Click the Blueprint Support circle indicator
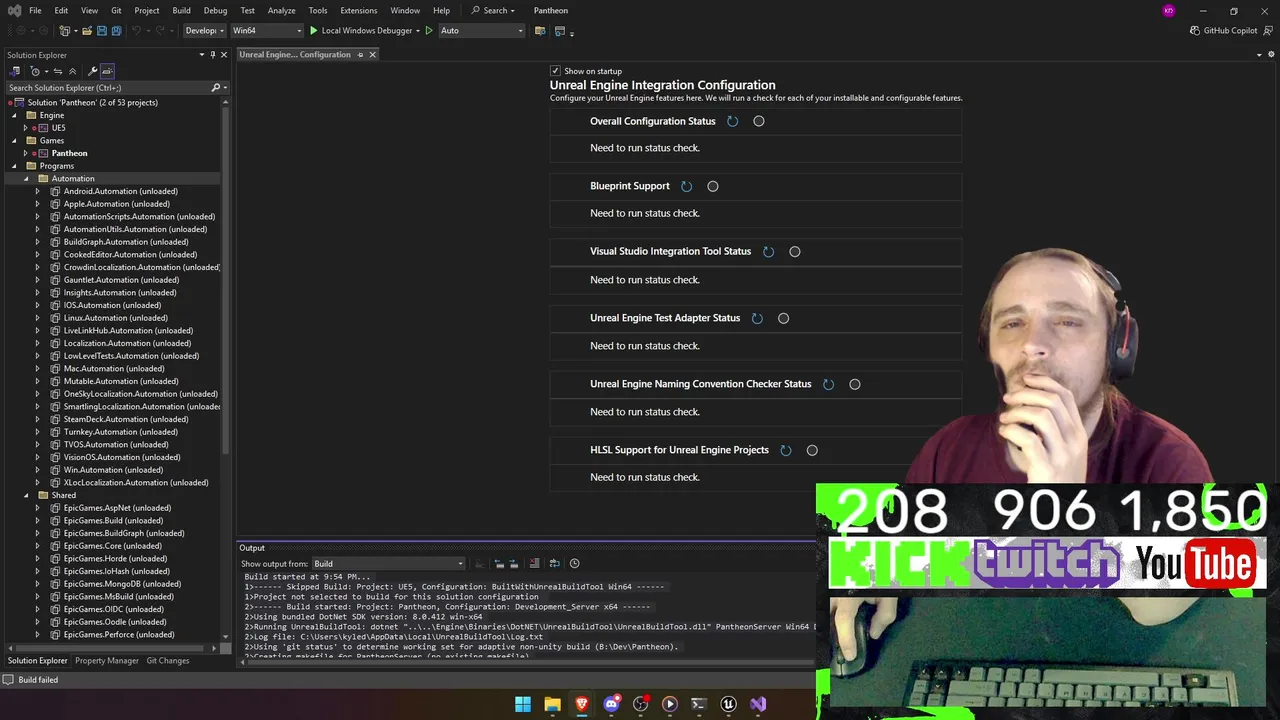 click(713, 186)
